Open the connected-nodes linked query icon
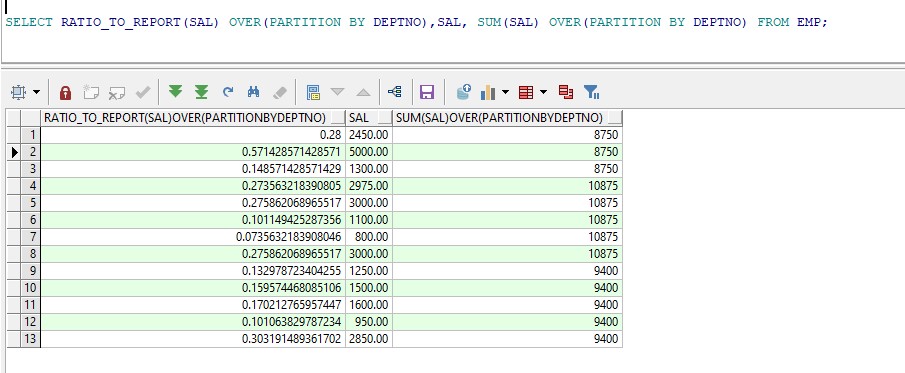Screen dimensions: 905x373 click(x=395, y=91)
